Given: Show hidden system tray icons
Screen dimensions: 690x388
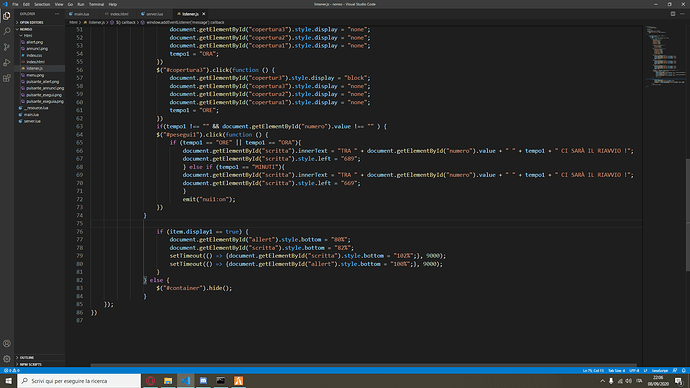Looking at the screenshot, I should click(x=602, y=381).
